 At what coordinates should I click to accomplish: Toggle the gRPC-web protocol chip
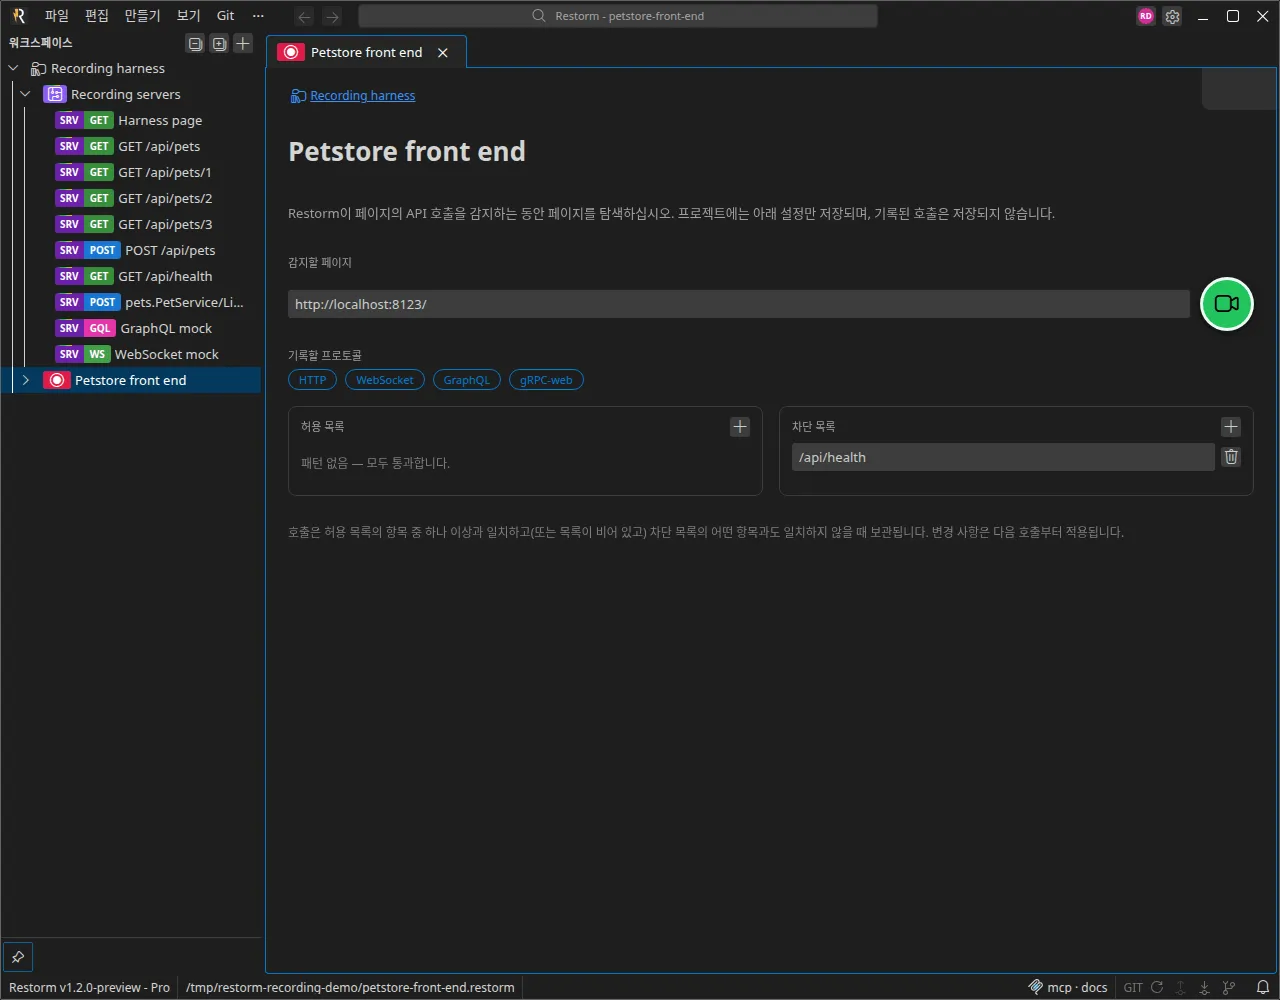[546, 380]
